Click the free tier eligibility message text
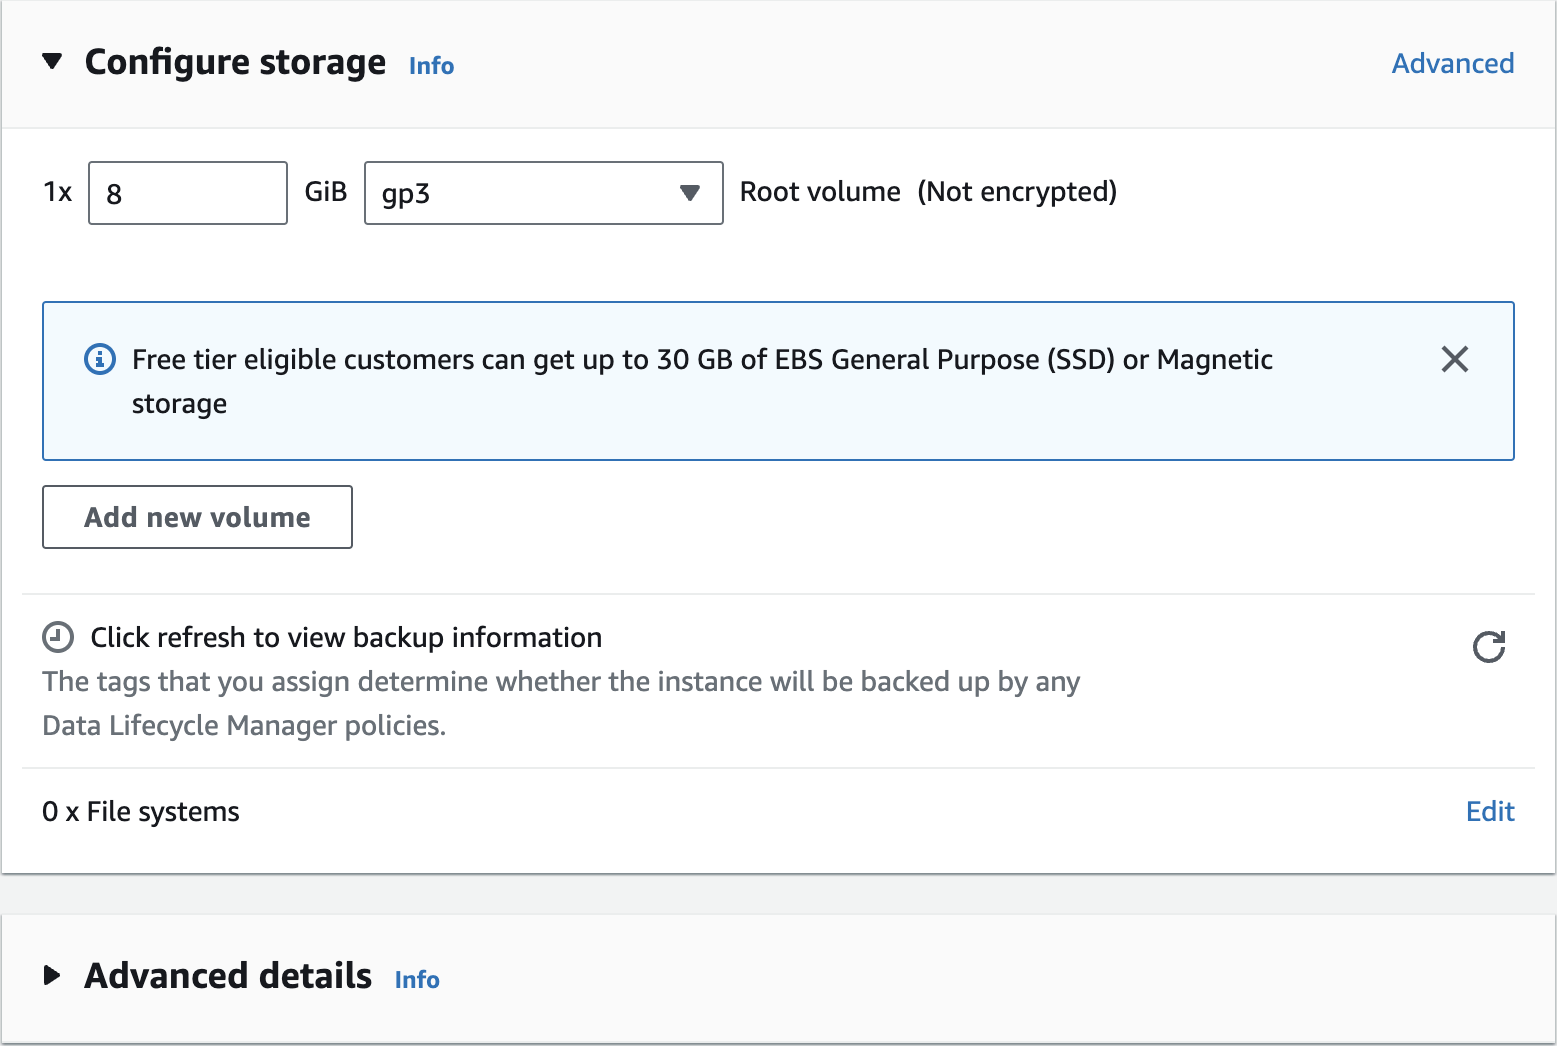Screen dimensions: 1557x1046 click(701, 360)
